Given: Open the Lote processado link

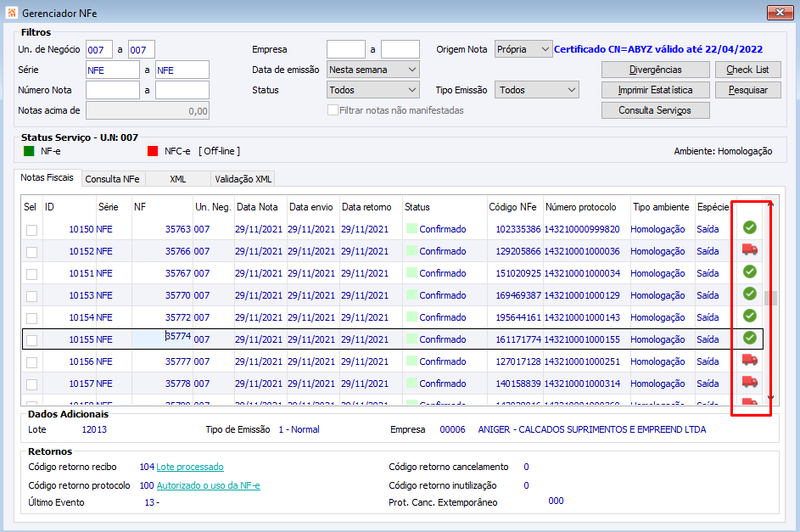Looking at the screenshot, I should [190, 467].
